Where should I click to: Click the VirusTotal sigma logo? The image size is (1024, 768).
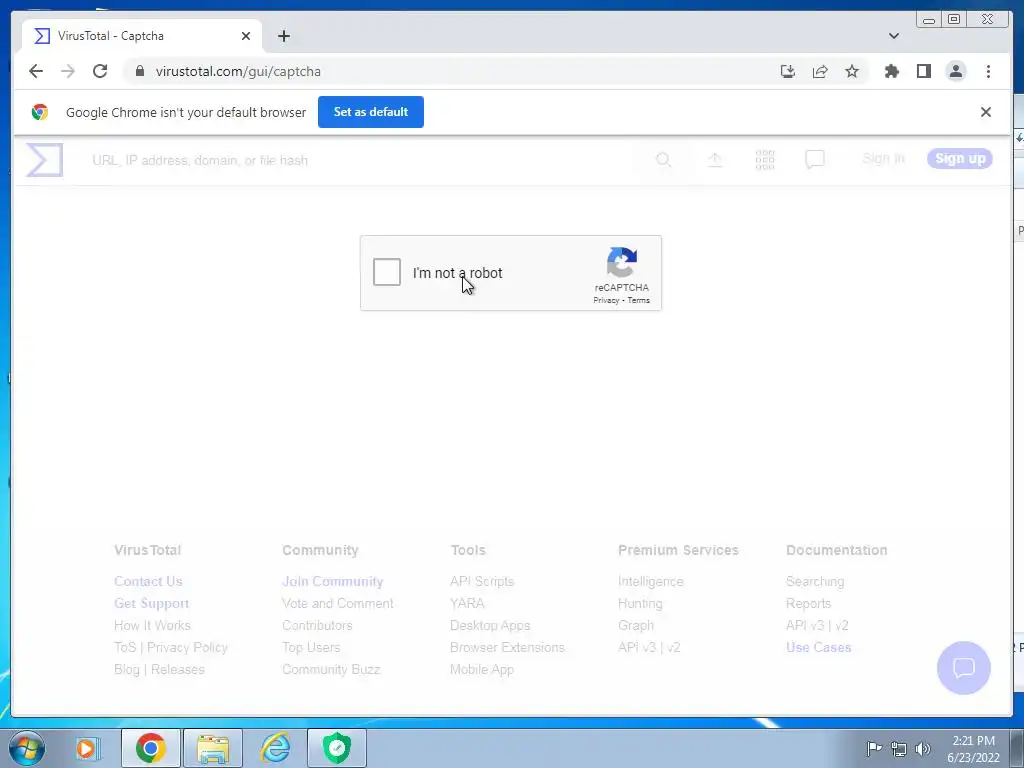click(x=44, y=159)
